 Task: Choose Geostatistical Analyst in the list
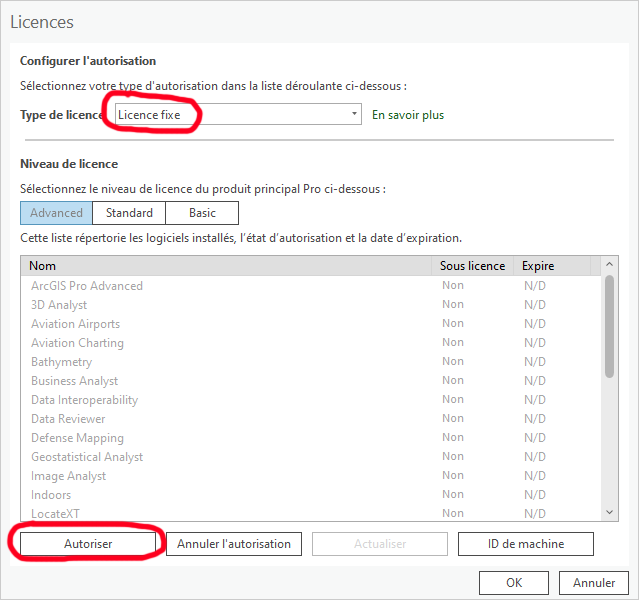click(87, 457)
